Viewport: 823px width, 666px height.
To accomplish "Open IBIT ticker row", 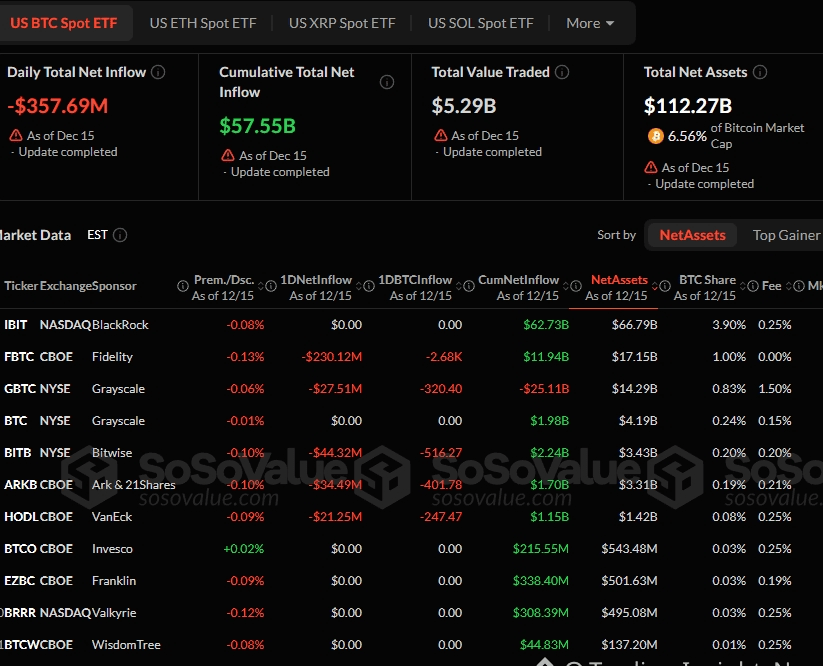I will click(16, 325).
